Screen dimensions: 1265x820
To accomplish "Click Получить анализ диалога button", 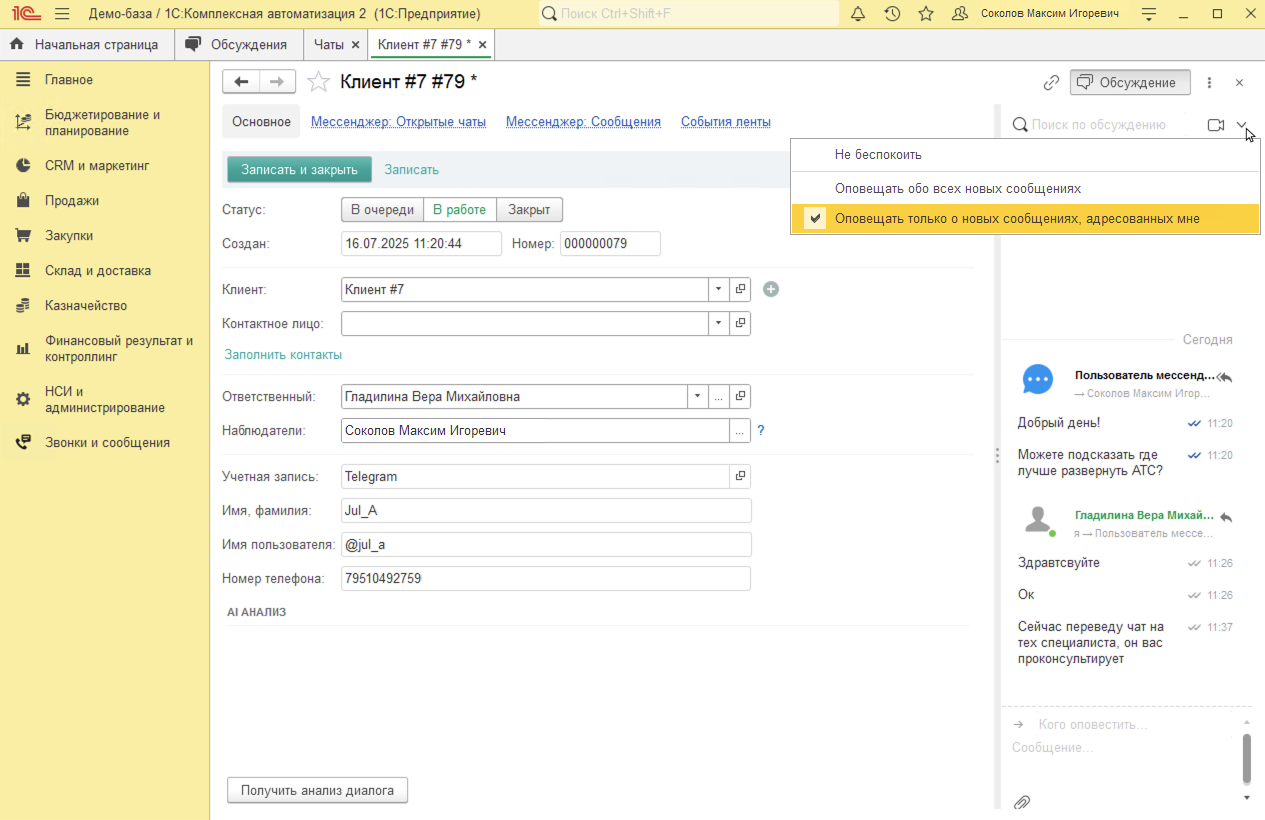I will [x=317, y=790].
